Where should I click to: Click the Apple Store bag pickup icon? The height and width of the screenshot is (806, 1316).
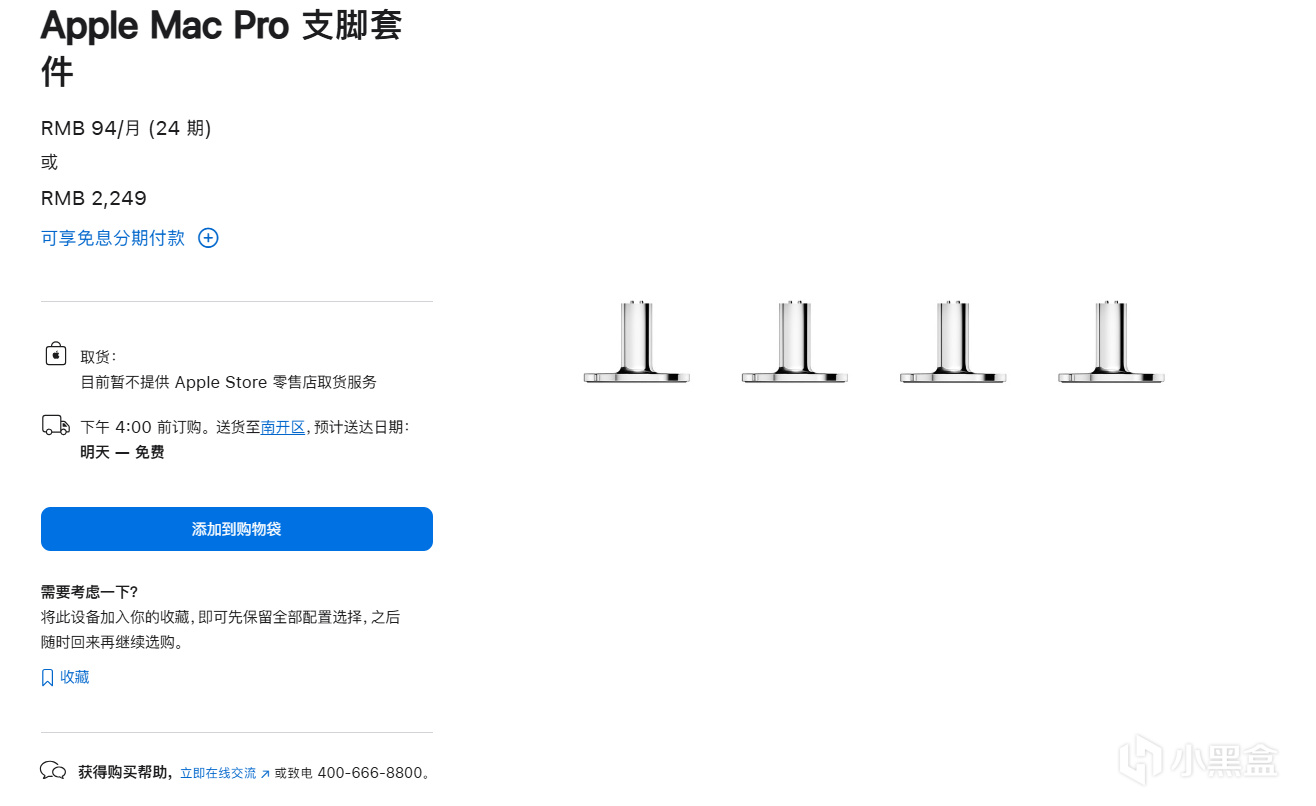click(56, 354)
